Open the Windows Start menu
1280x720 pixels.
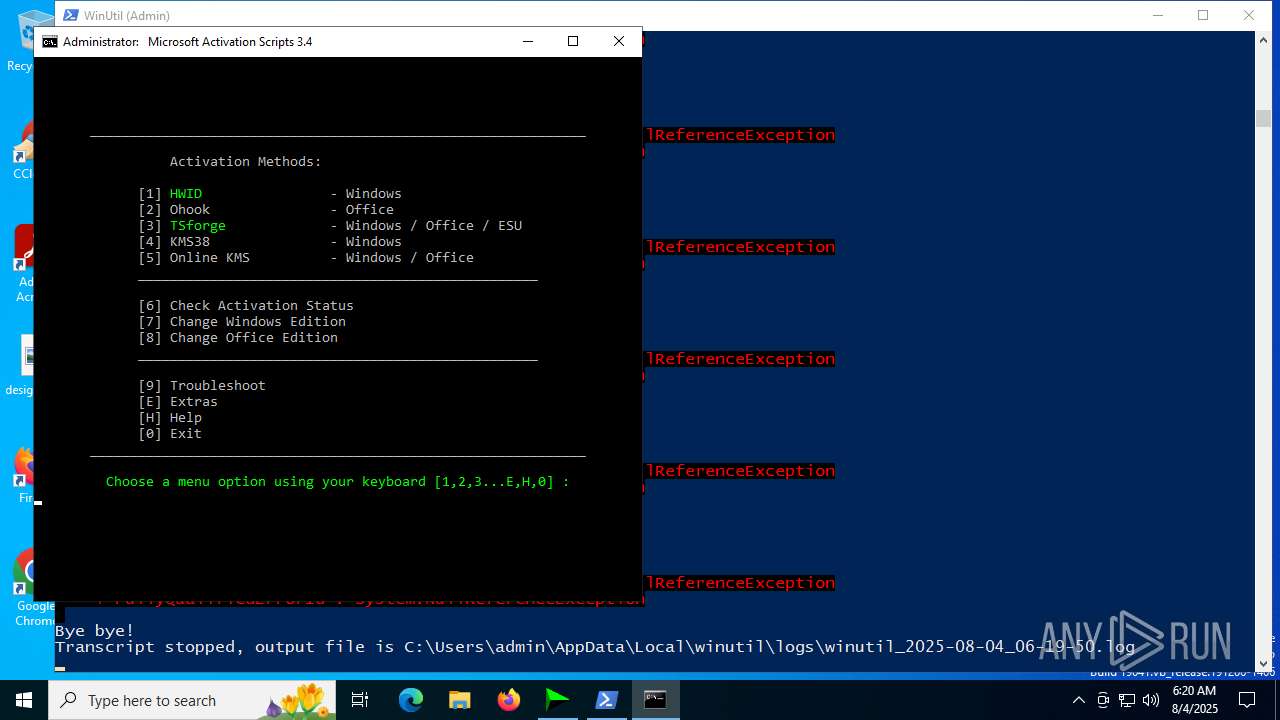point(24,700)
